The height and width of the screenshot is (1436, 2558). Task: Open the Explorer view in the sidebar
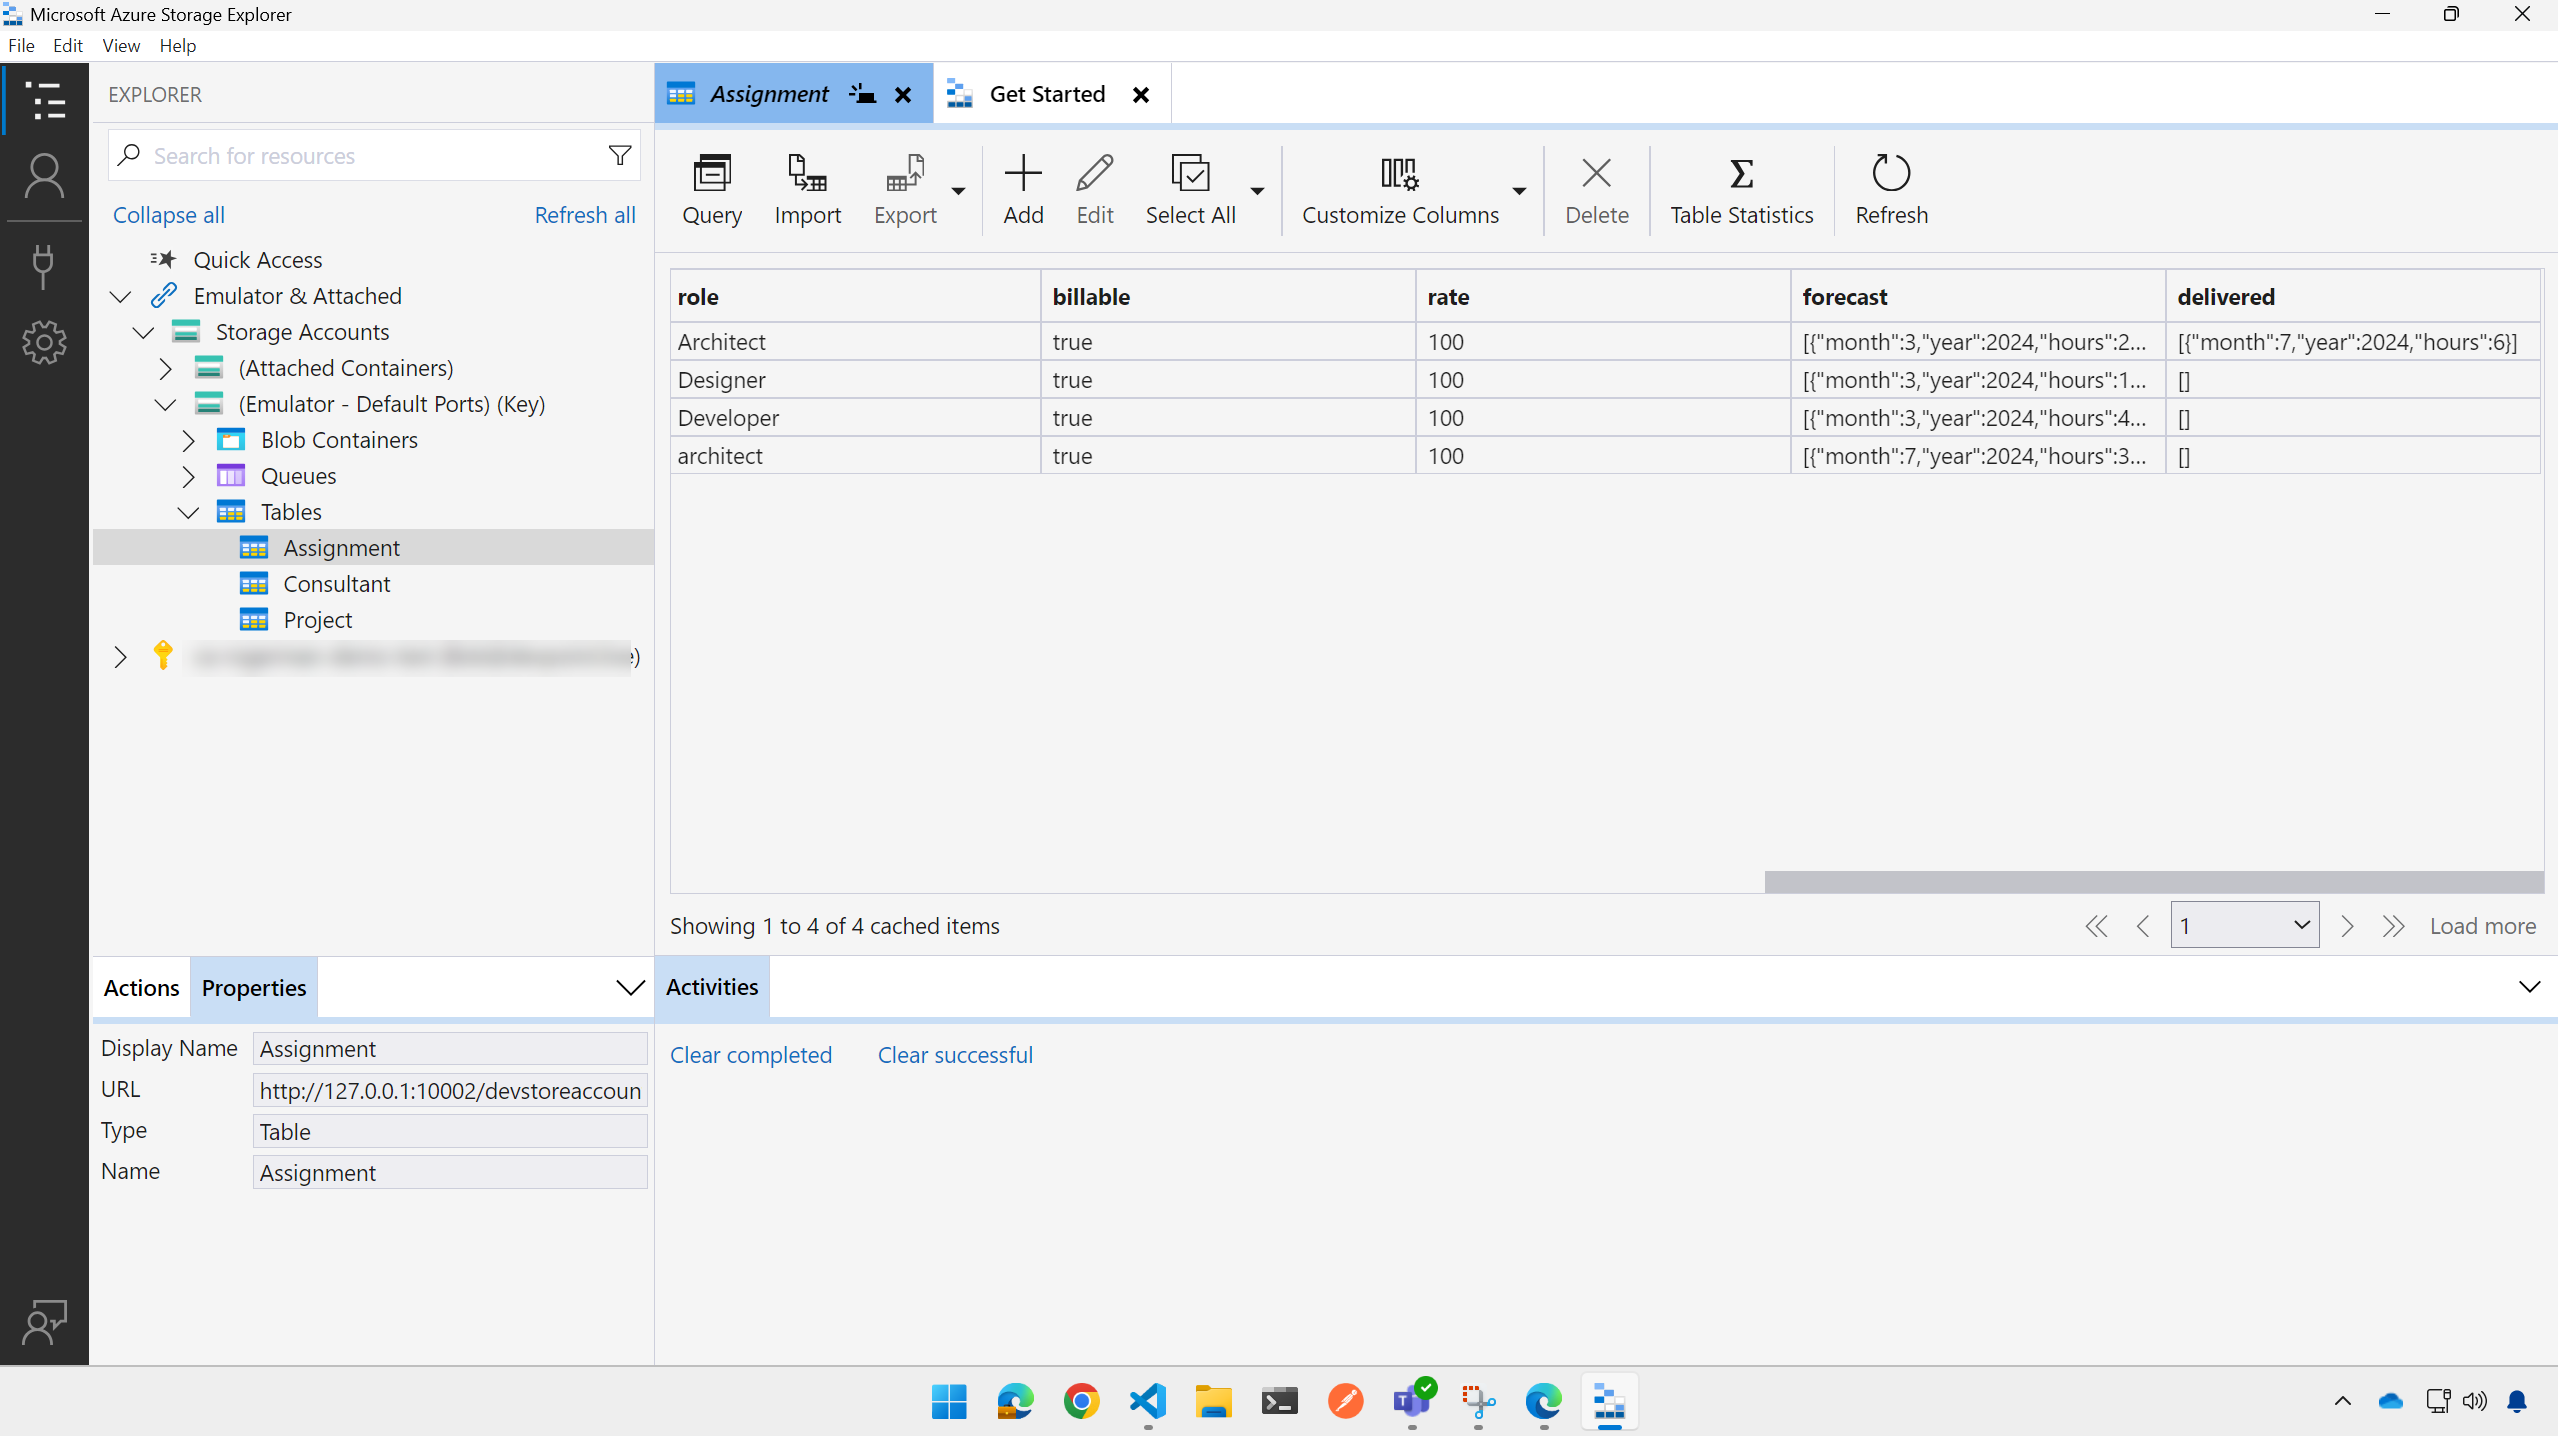(45, 100)
